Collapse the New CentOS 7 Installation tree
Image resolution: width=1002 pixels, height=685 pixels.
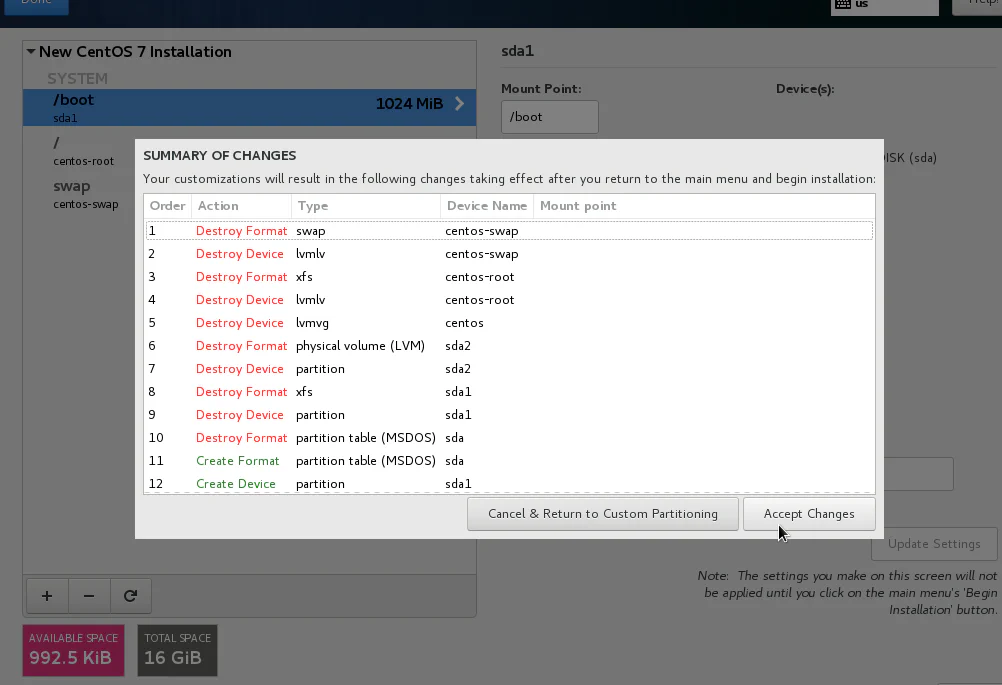click(x=31, y=52)
